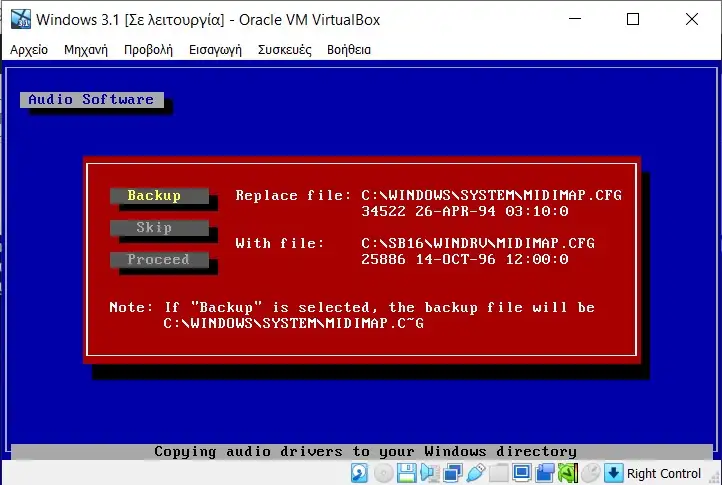Click the USB devices status icon
This screenshot has width=722, height=485.
coord(476,473)
